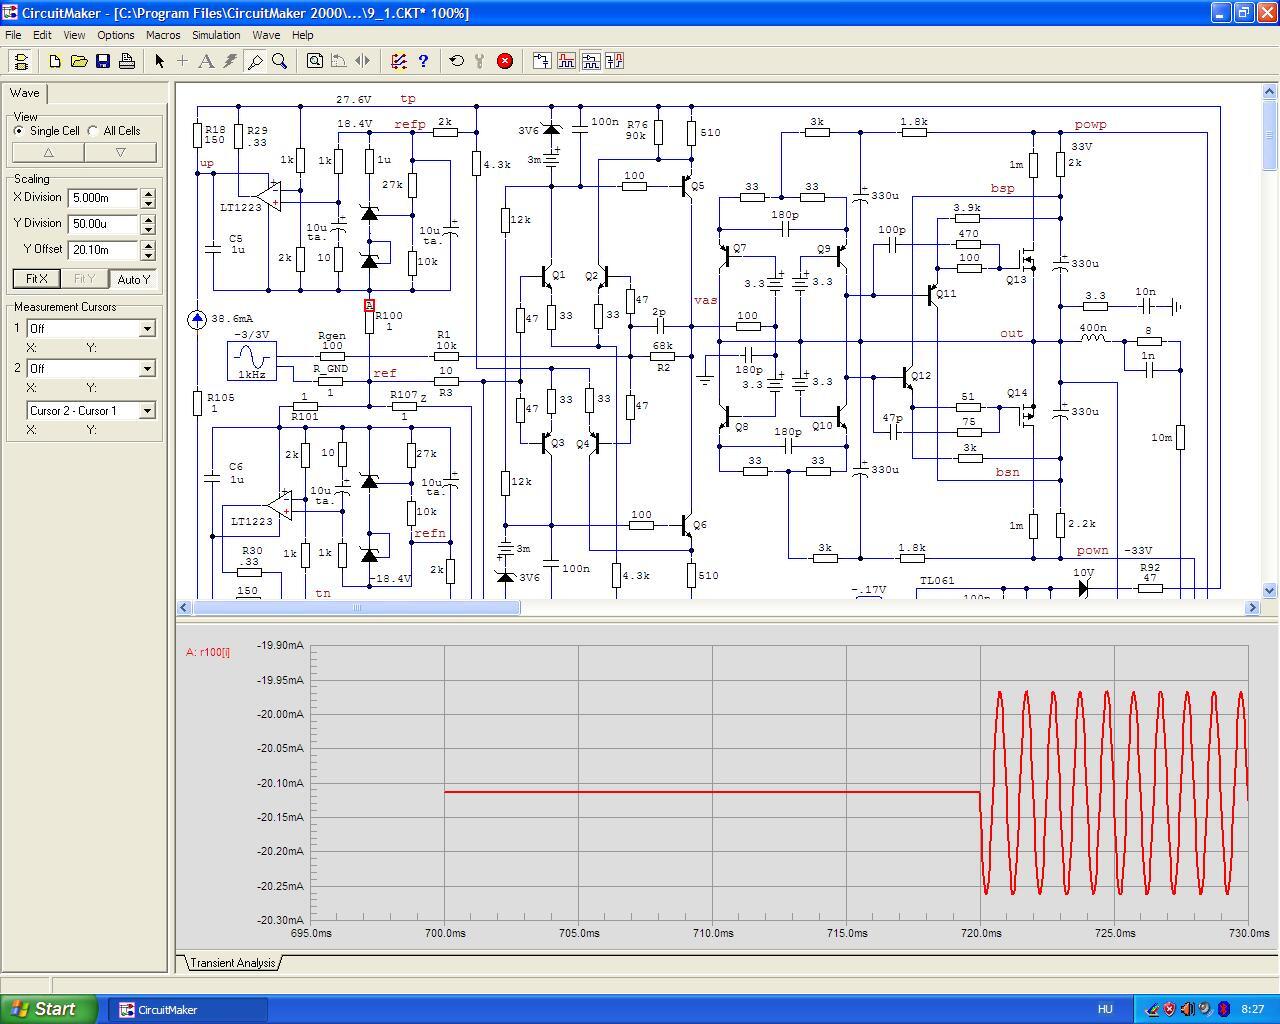Screen dimensions: 1280x1024
Task: Open the Analyses setup icon
Action: (x=399, y=61)
